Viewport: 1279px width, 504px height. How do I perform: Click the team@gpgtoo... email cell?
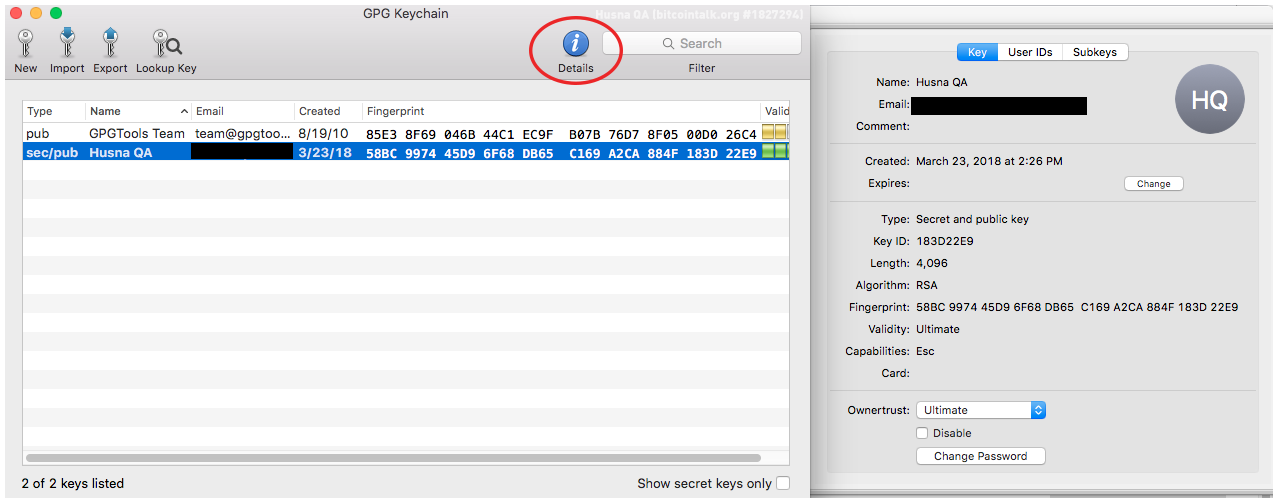click(x=243, y=133)
